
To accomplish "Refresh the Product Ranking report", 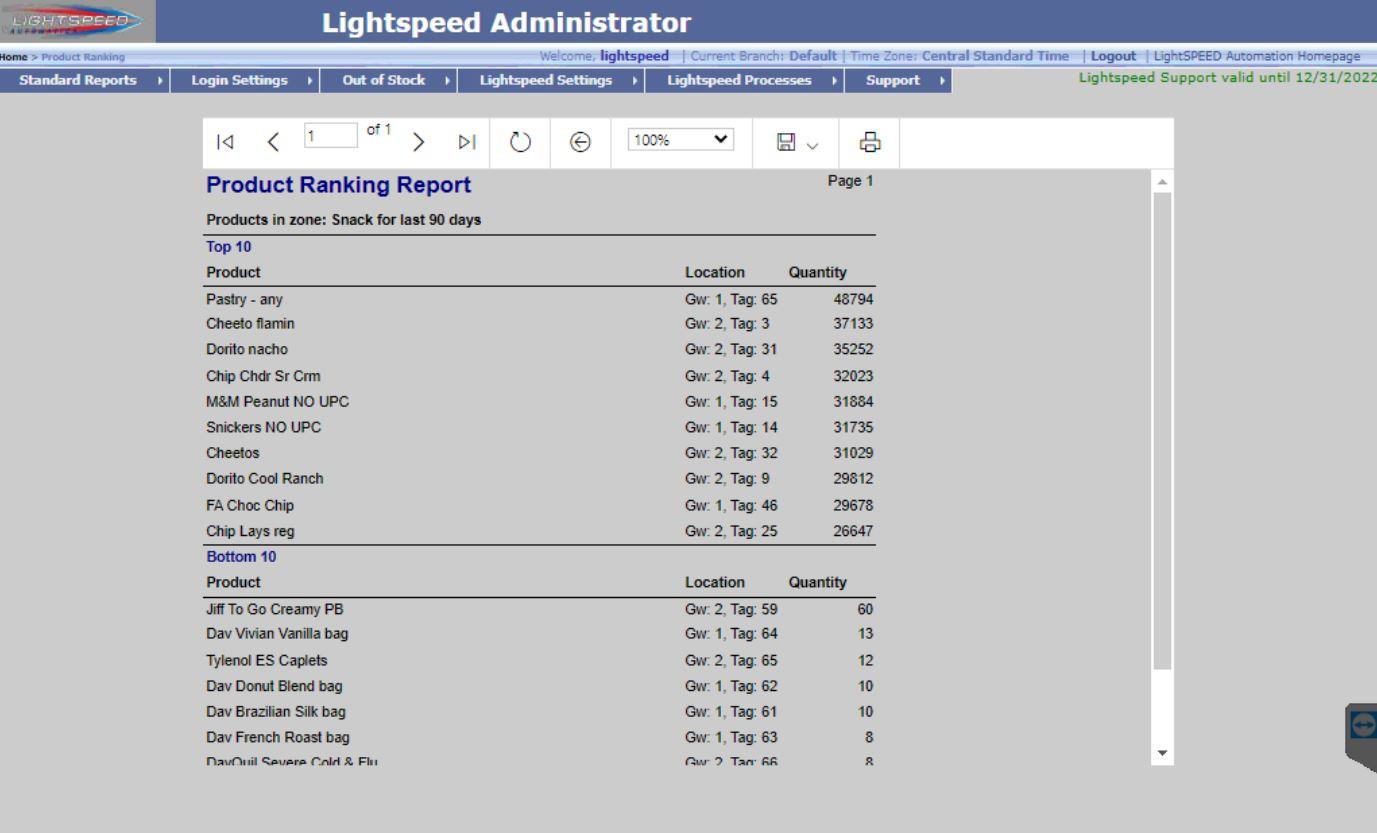I will [x=519, y=143].
